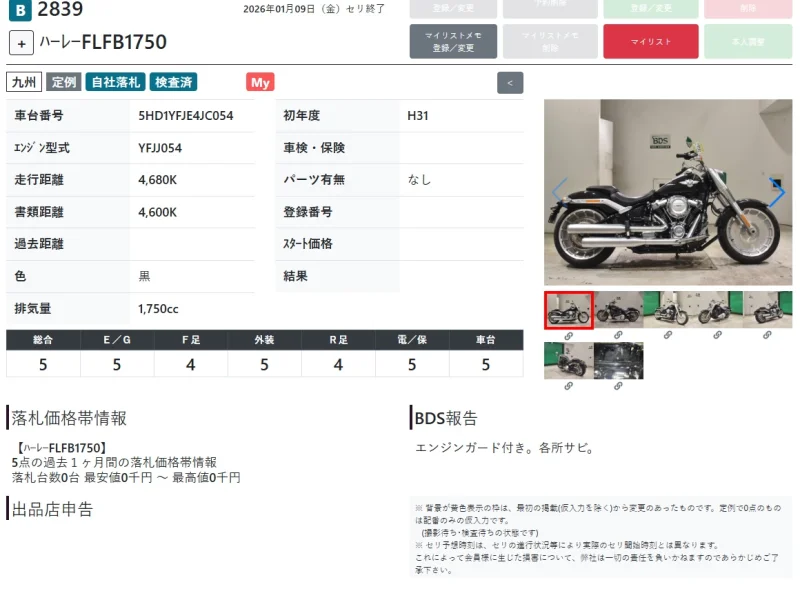Screen dimensions: 800x600
Task: Open the link icon under the second thumbnail
Action: 618,335
